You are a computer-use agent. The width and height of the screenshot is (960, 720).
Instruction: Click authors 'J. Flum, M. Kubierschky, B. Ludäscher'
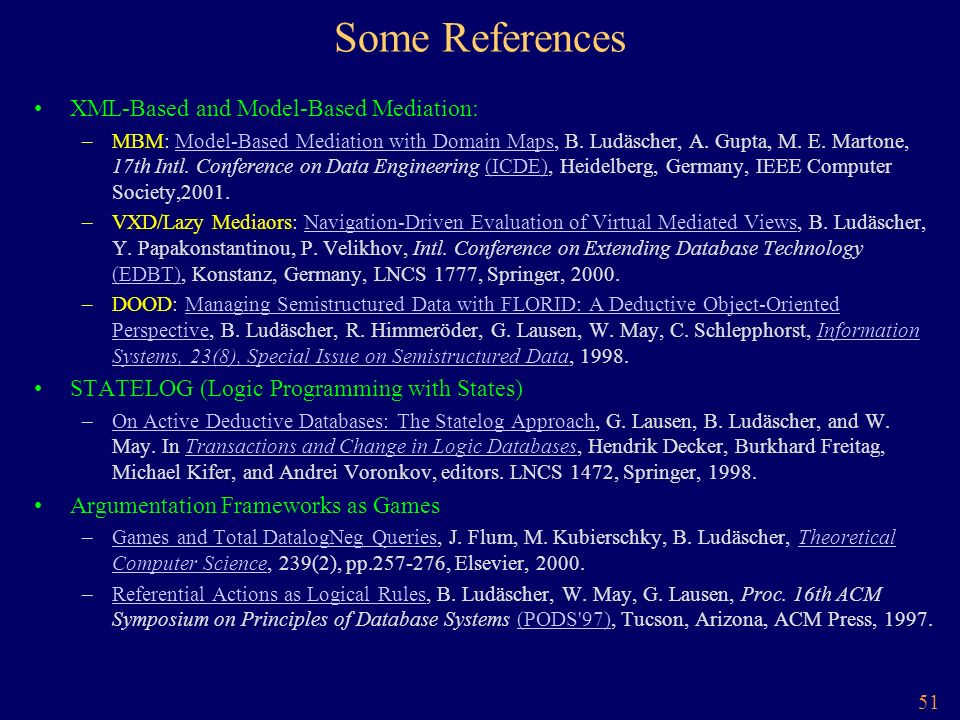pyautogui.click(x=617, y=538)
